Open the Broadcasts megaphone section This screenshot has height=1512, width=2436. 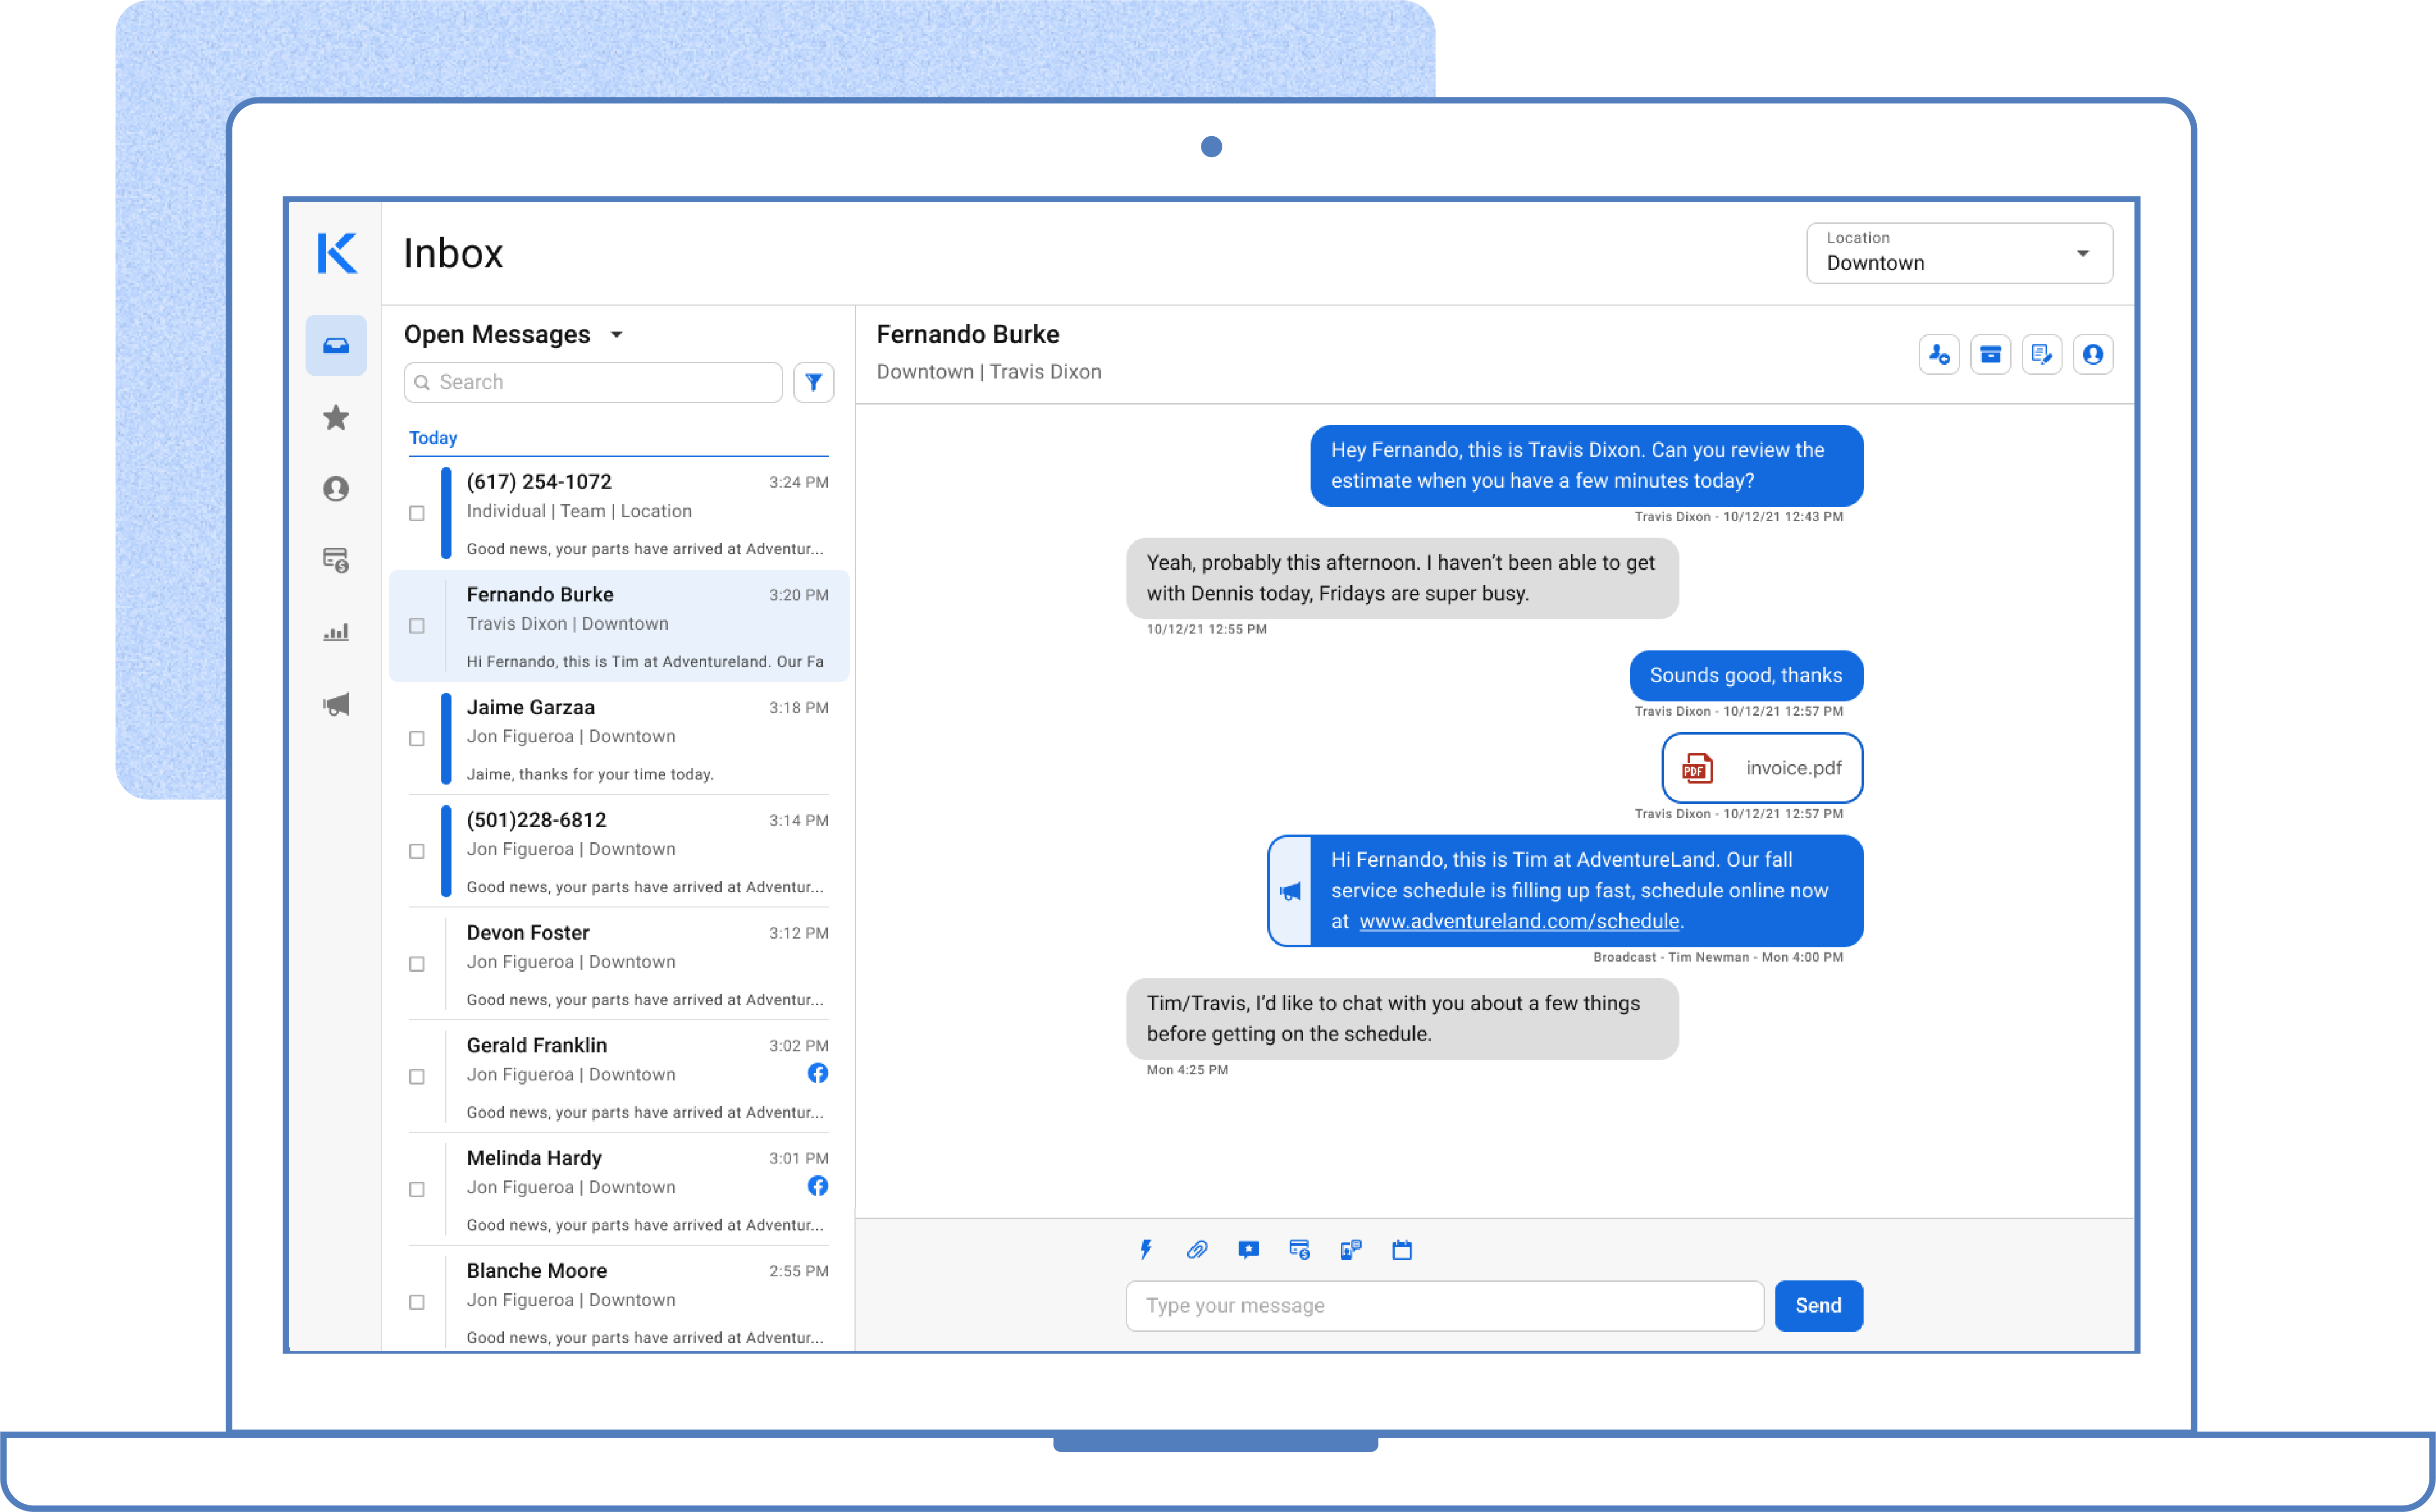pyautogui.click(x=336, y=704)
